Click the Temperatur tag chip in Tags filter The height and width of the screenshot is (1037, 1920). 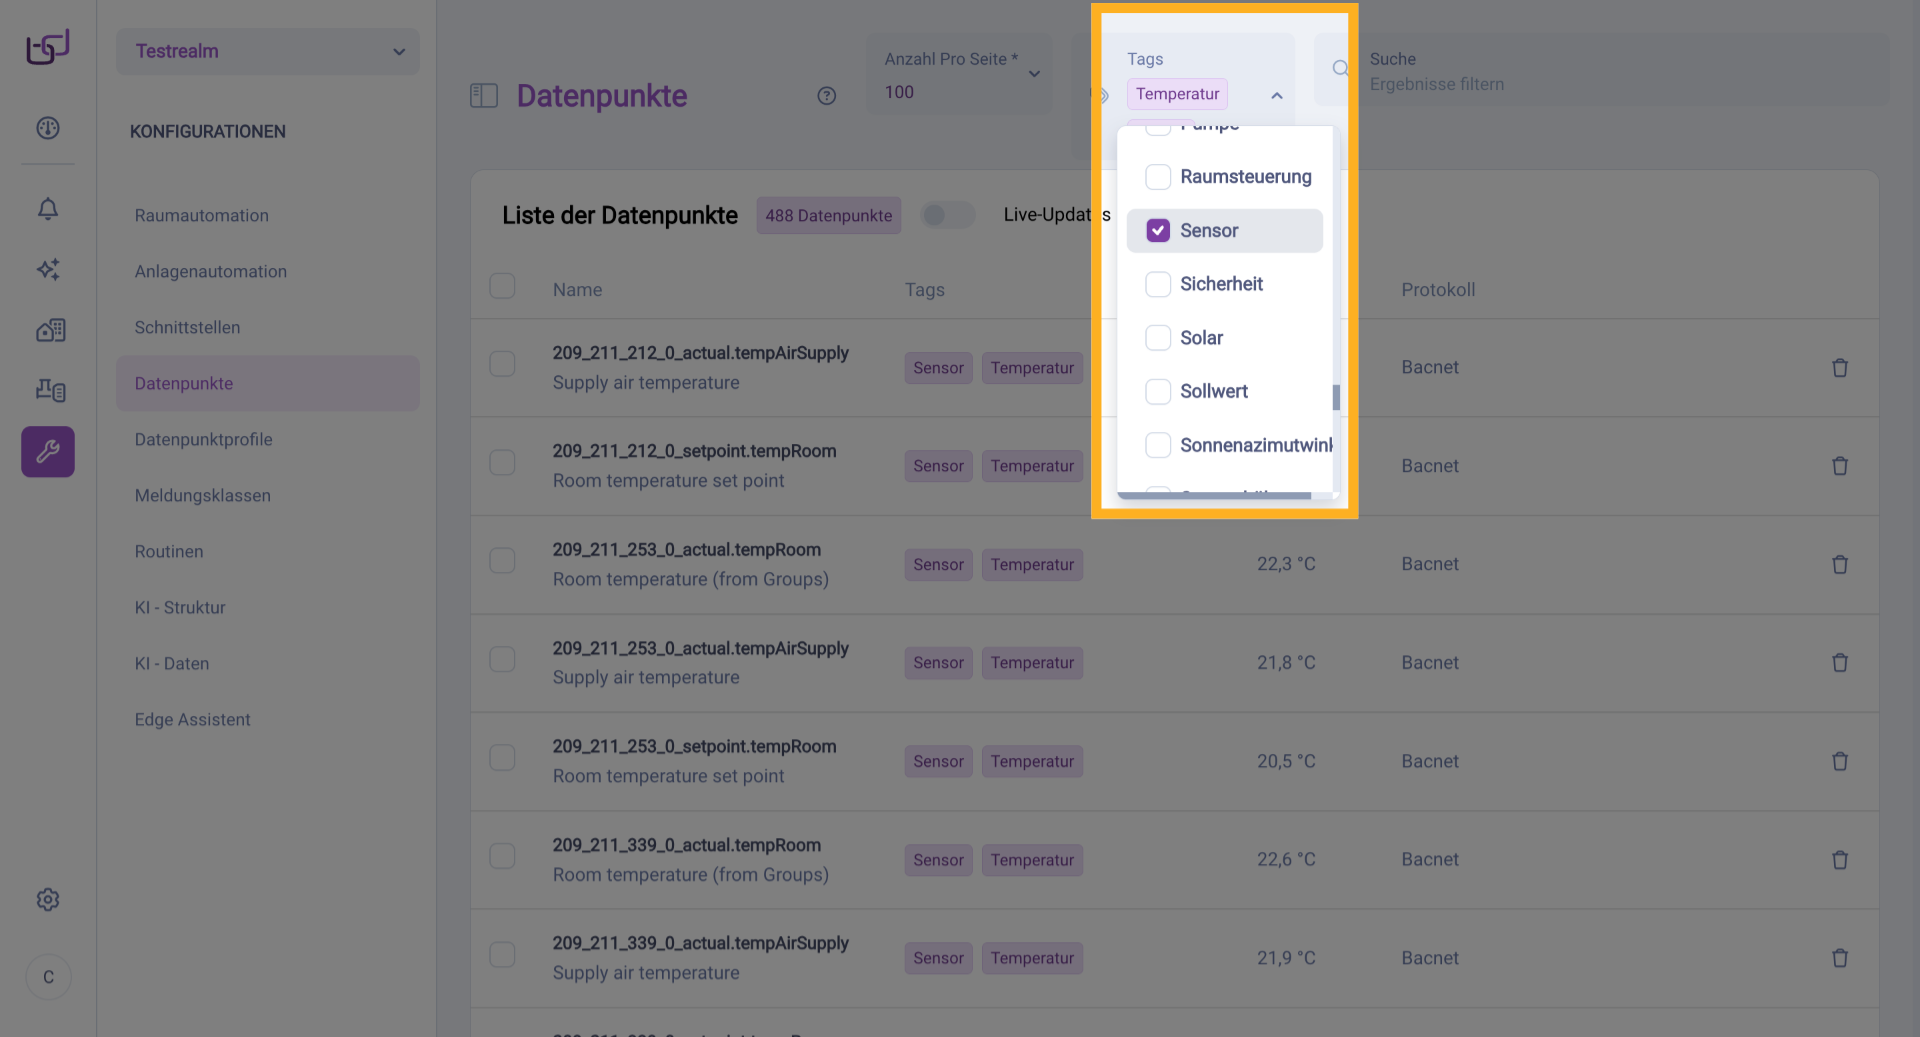click(1176, 93)
